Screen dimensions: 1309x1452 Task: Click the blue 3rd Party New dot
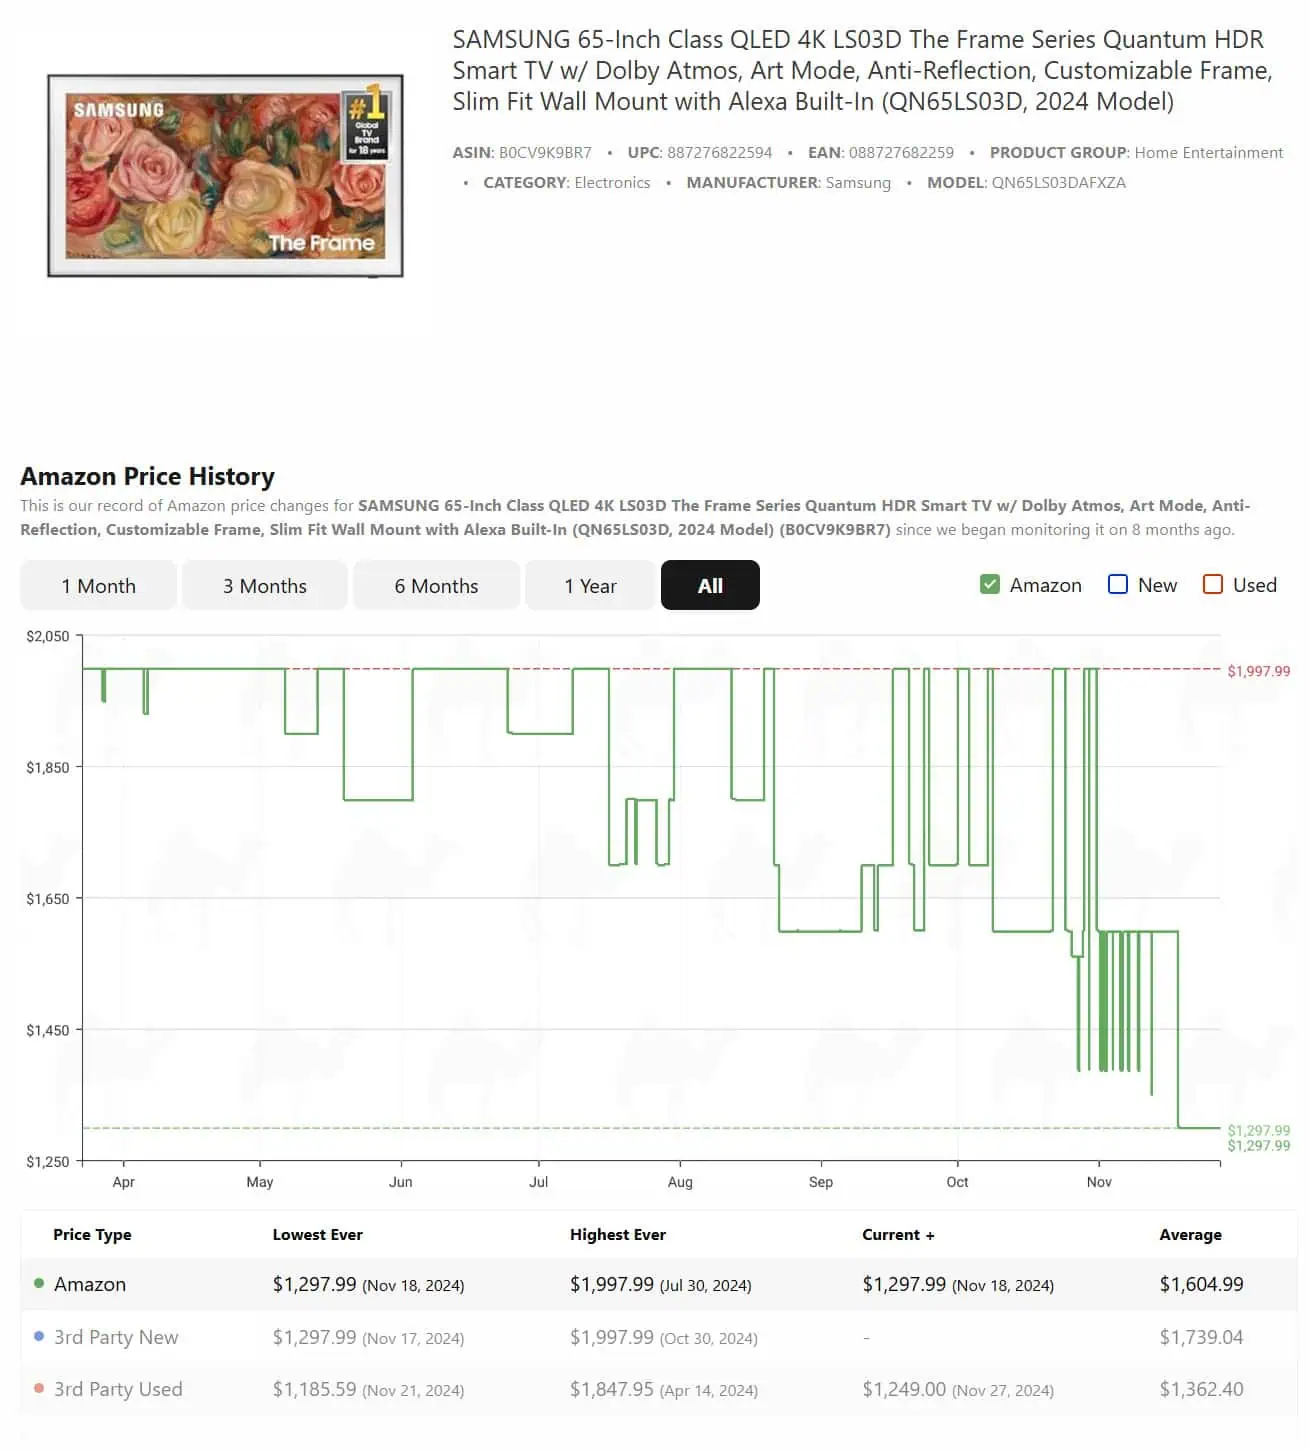point(39,1337)
